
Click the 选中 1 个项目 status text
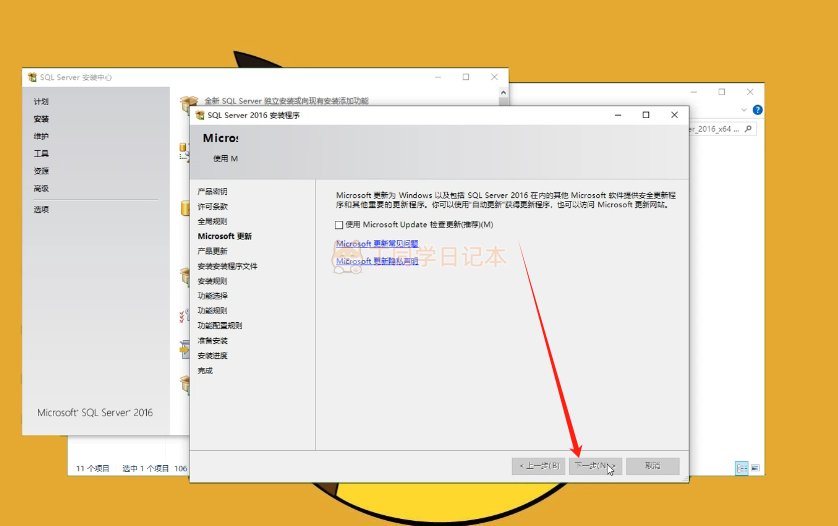coord(145,468)
